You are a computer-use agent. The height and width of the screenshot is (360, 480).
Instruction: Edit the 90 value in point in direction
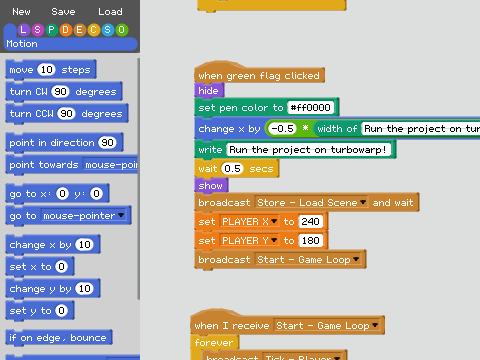tap(107, 143)
